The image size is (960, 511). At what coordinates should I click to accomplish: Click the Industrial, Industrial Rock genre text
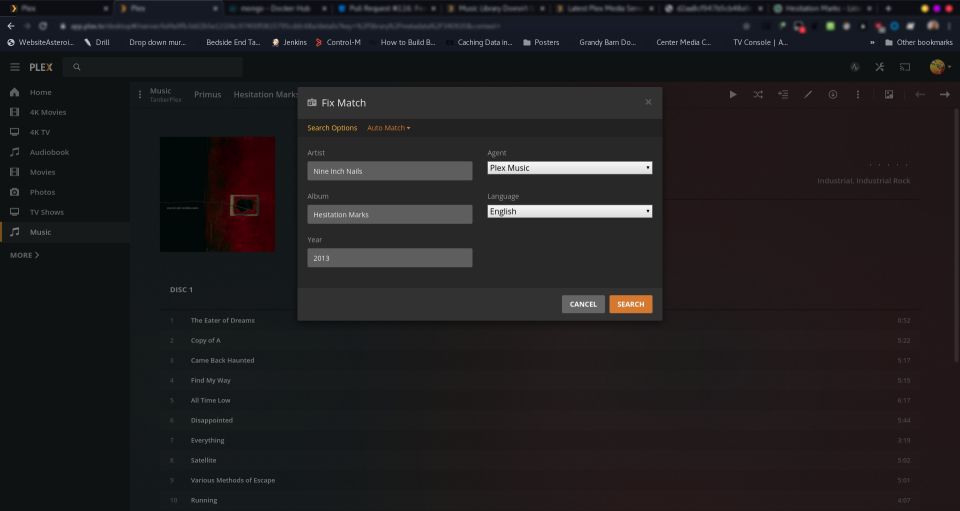(863, 181)
